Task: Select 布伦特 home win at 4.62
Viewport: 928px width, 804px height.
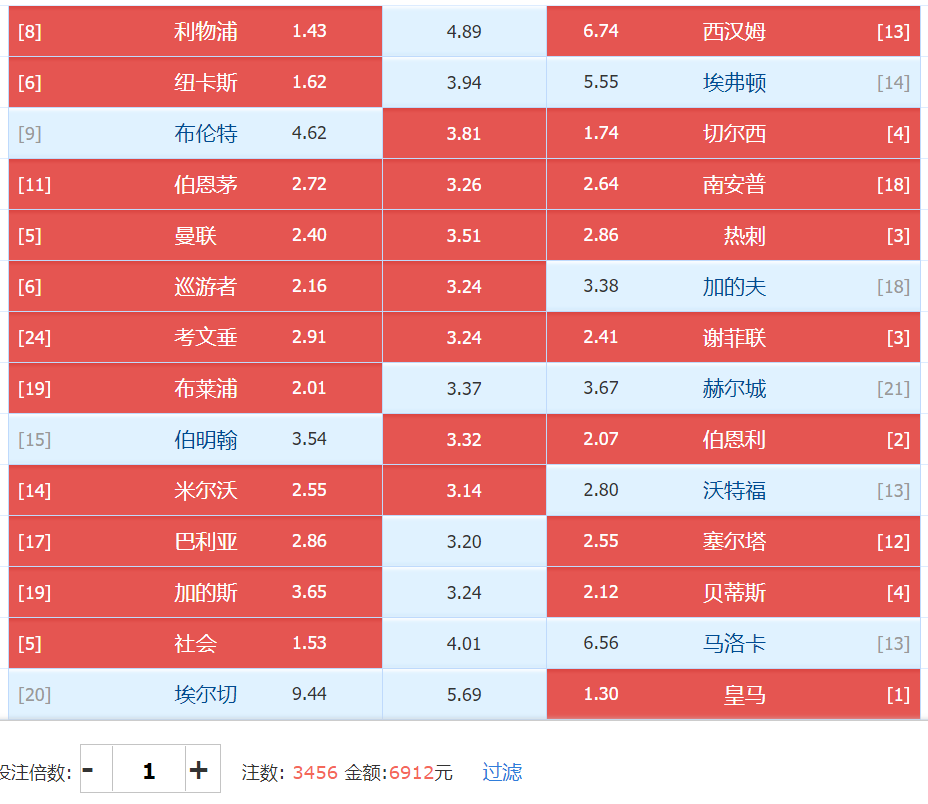Action: (x=195, y=133)
